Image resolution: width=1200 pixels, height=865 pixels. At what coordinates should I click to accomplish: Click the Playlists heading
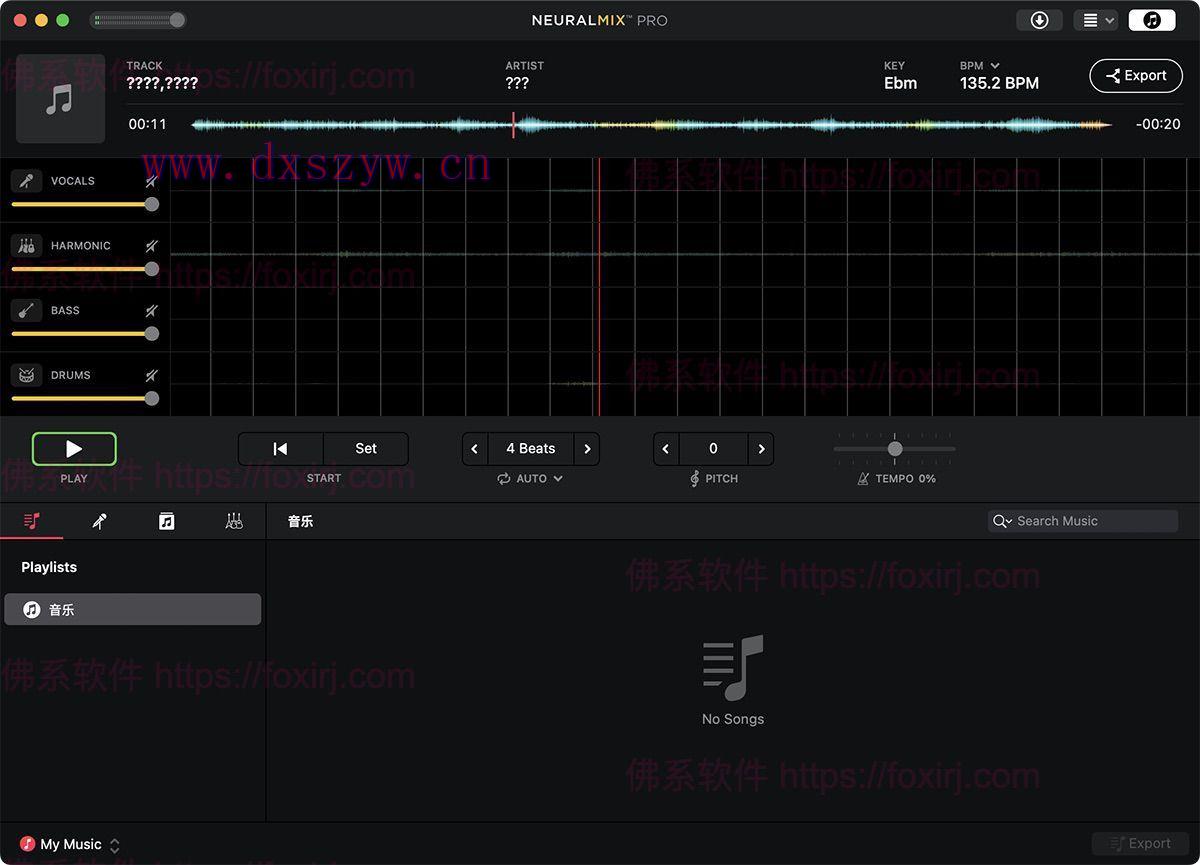coord(49,567)
